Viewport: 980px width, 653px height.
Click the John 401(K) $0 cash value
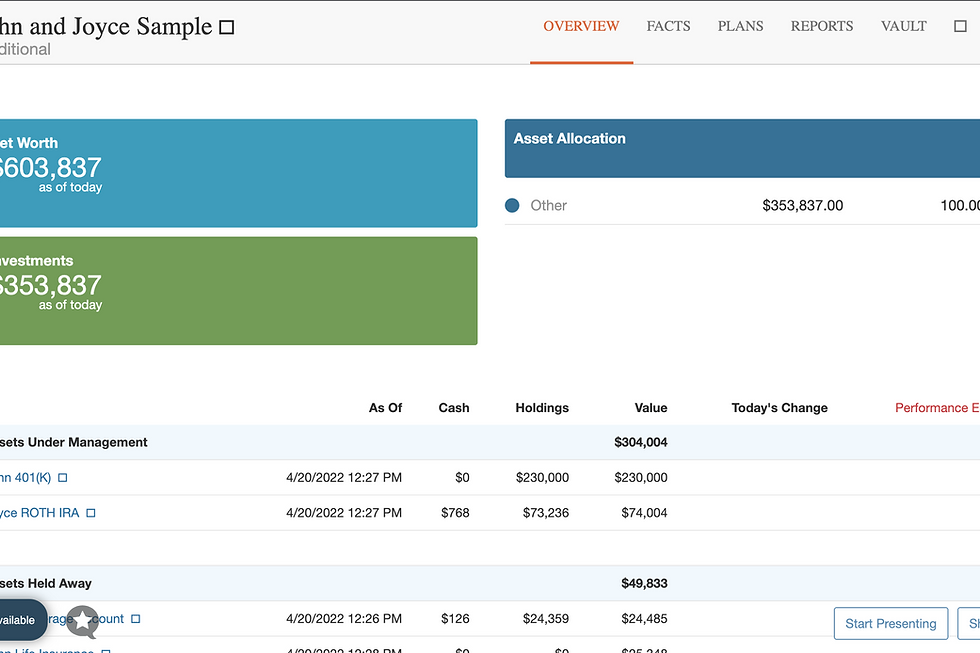[x=462, y=478]
